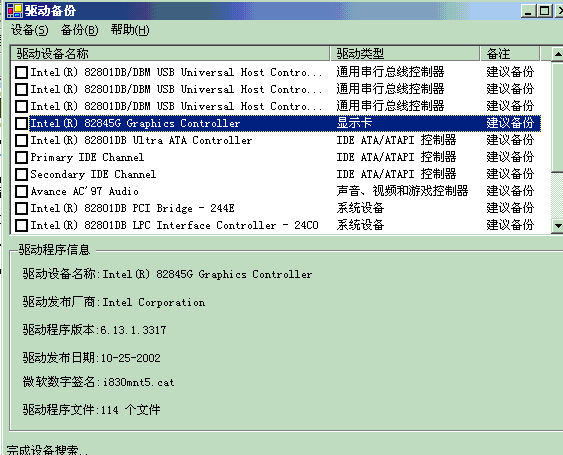Check the Intel 82845G Graphics Controller checkbox
This screenshot has width=563, height=455.
coord(22,124)
